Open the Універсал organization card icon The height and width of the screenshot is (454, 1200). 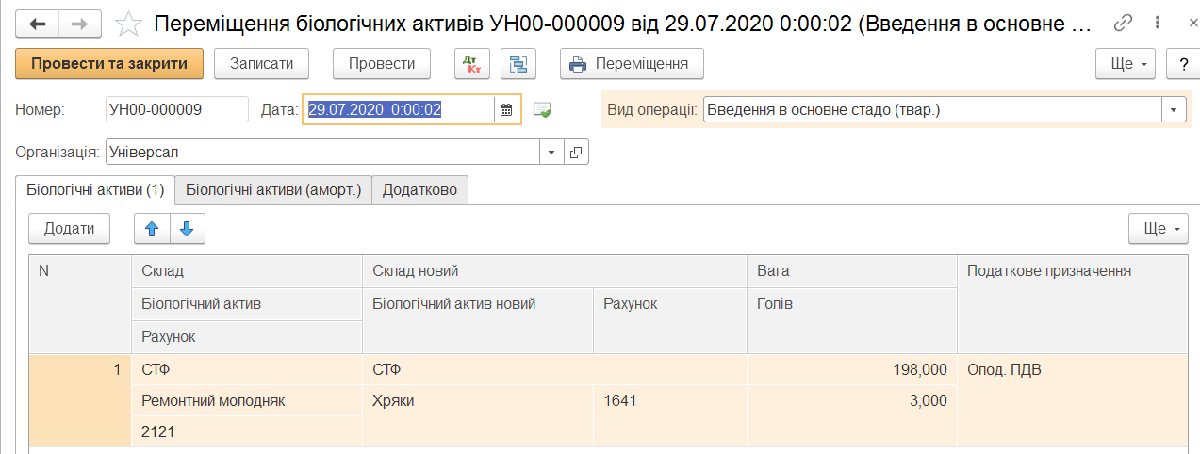577,152
